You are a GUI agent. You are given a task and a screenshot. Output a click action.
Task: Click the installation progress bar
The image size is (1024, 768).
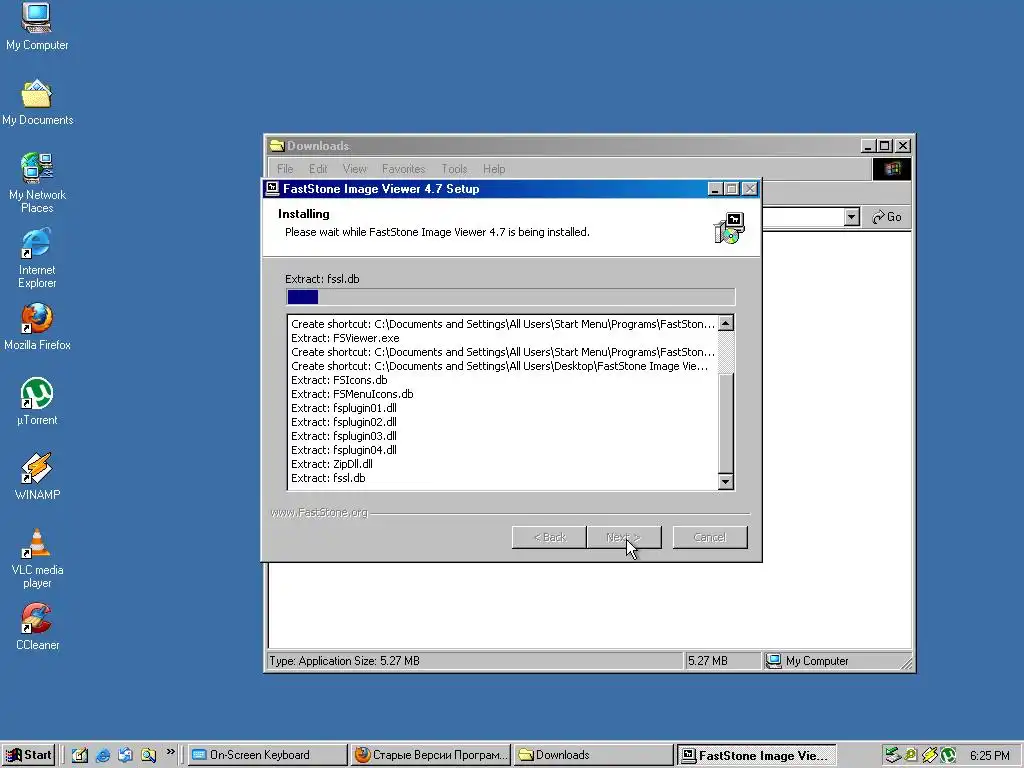511,297
